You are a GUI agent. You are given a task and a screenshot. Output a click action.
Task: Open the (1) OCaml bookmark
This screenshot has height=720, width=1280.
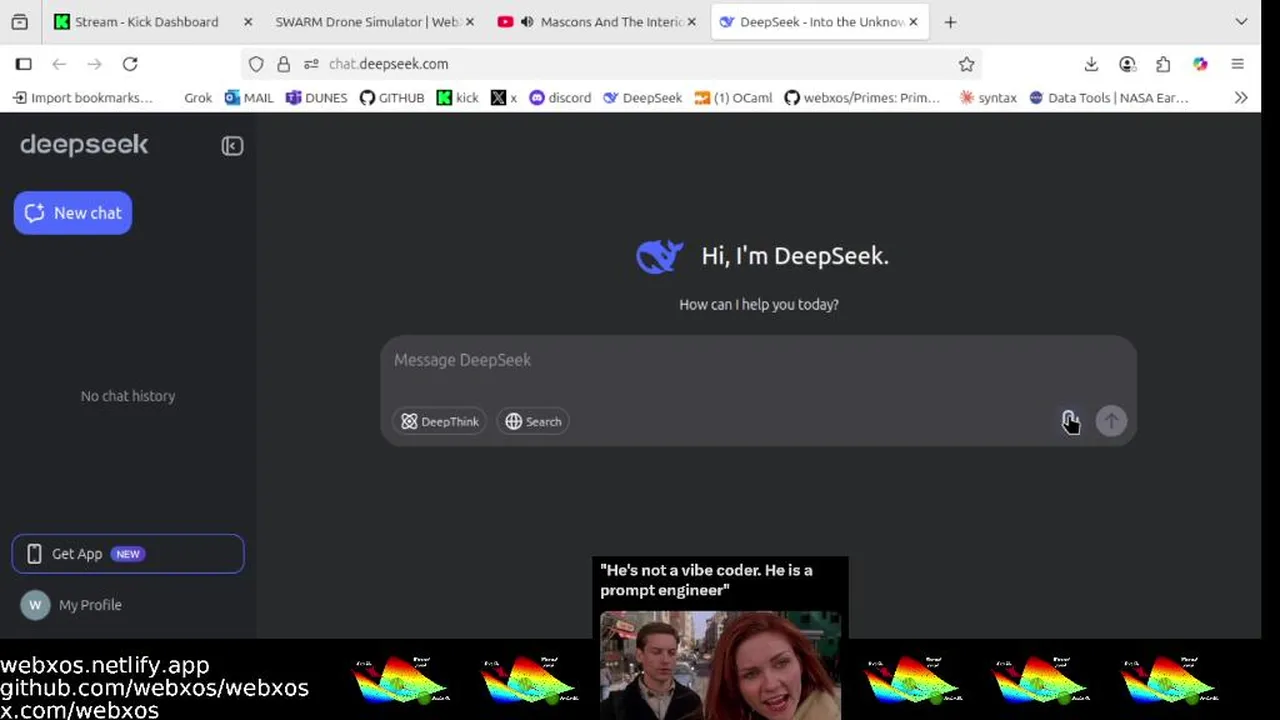click(x=733, y=98)
